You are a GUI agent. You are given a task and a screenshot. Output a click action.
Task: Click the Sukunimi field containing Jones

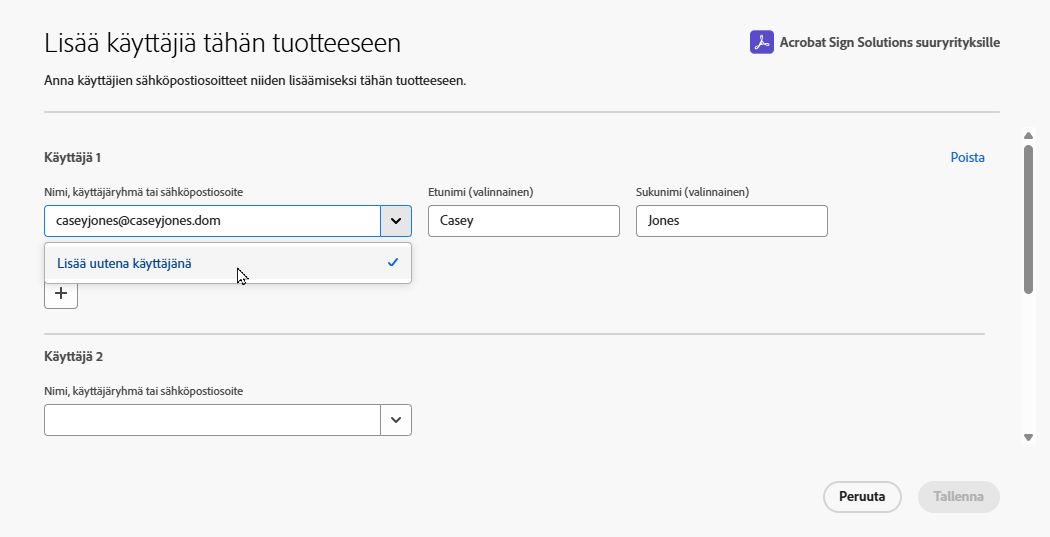pyautogui.click(x=731, y=221)
